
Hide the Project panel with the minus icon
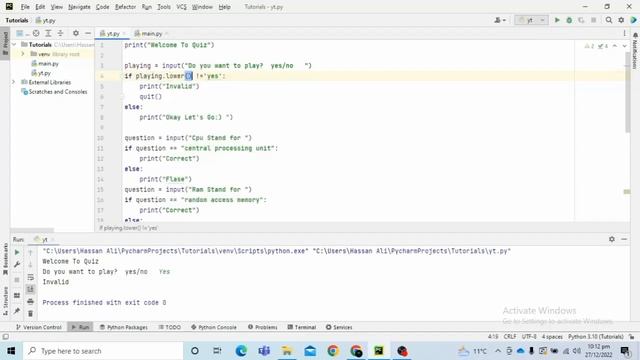point(88,33)
